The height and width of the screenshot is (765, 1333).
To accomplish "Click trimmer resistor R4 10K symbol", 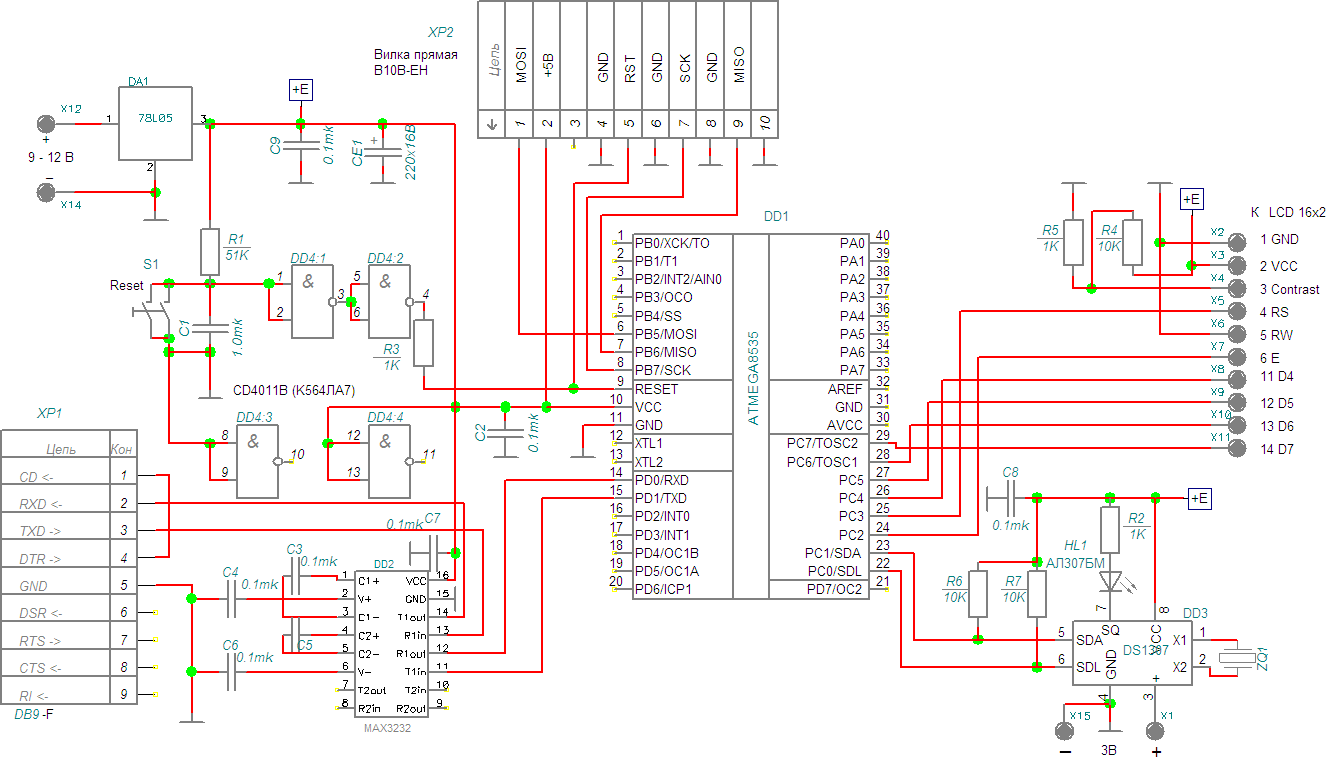I will (x=1132, y=242).
